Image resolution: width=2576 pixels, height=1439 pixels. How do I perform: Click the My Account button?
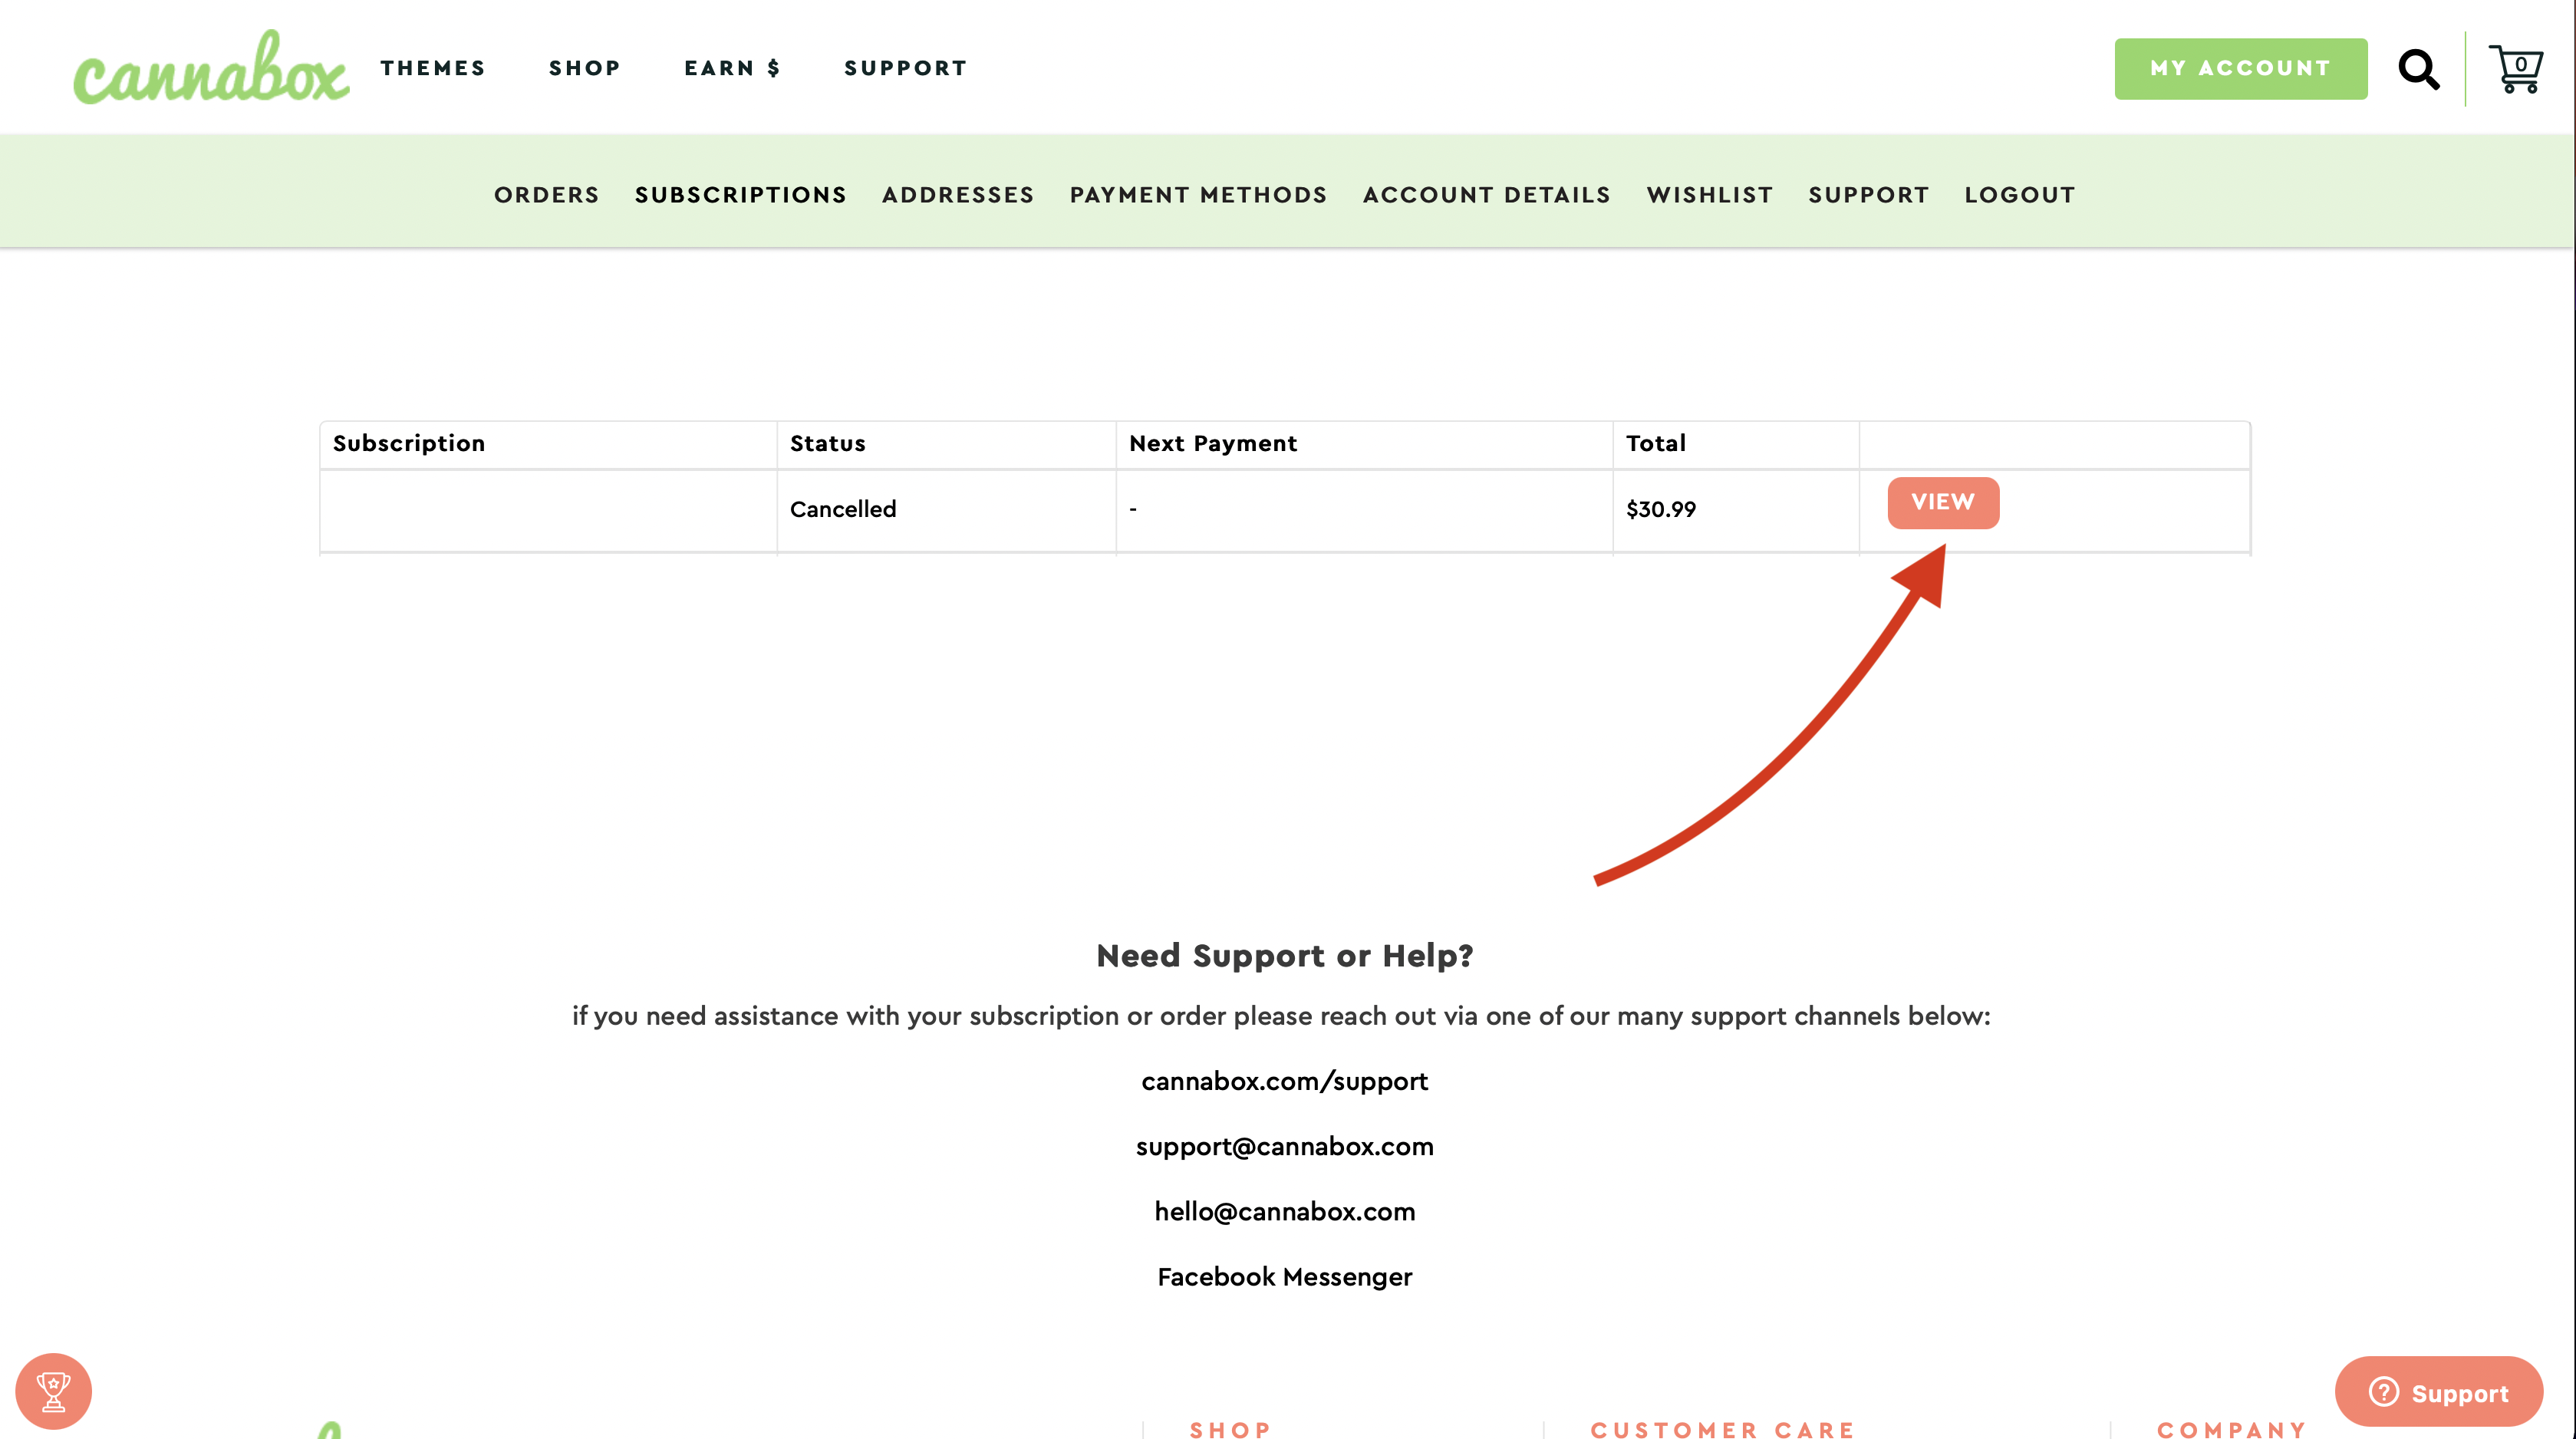pos(2240,69)
